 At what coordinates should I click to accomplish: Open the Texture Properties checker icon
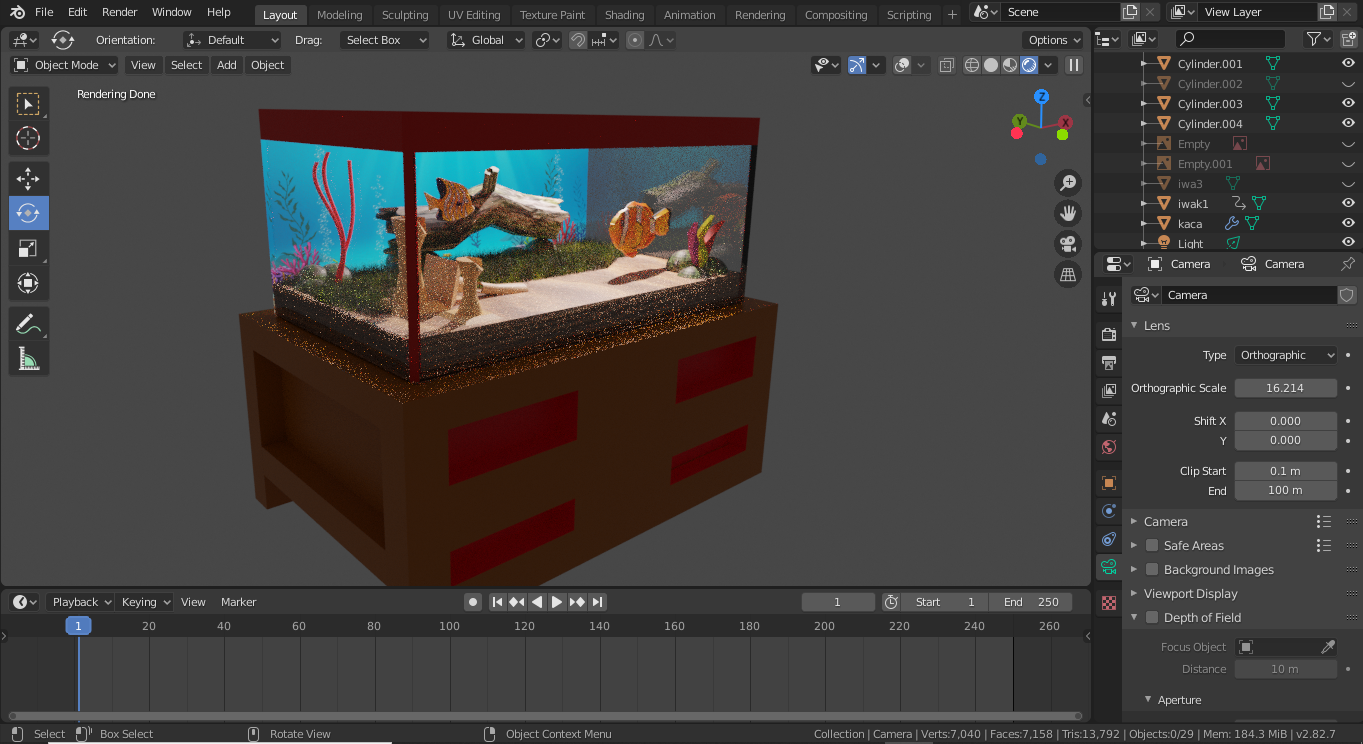tap(1107, 603)
